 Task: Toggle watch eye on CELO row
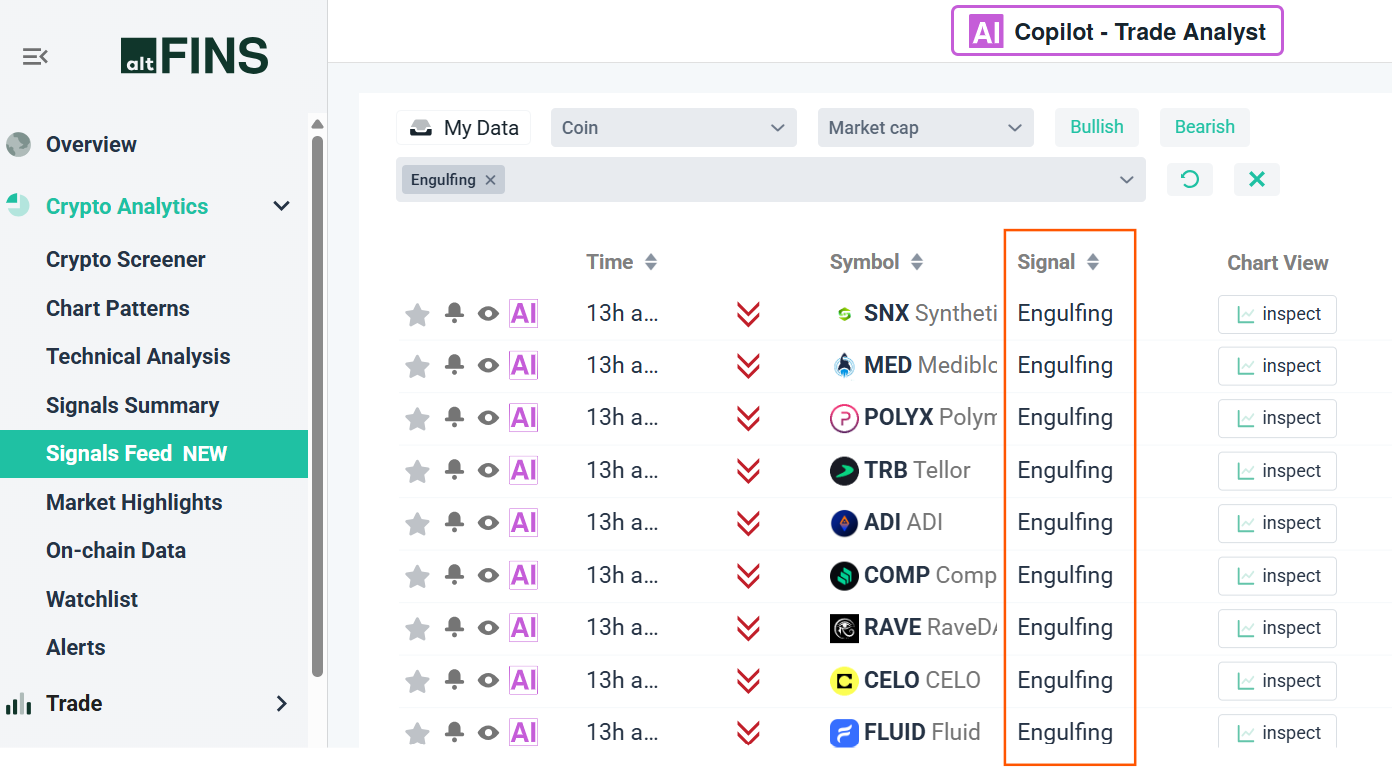pyautogui.click(x=488, y=680)
